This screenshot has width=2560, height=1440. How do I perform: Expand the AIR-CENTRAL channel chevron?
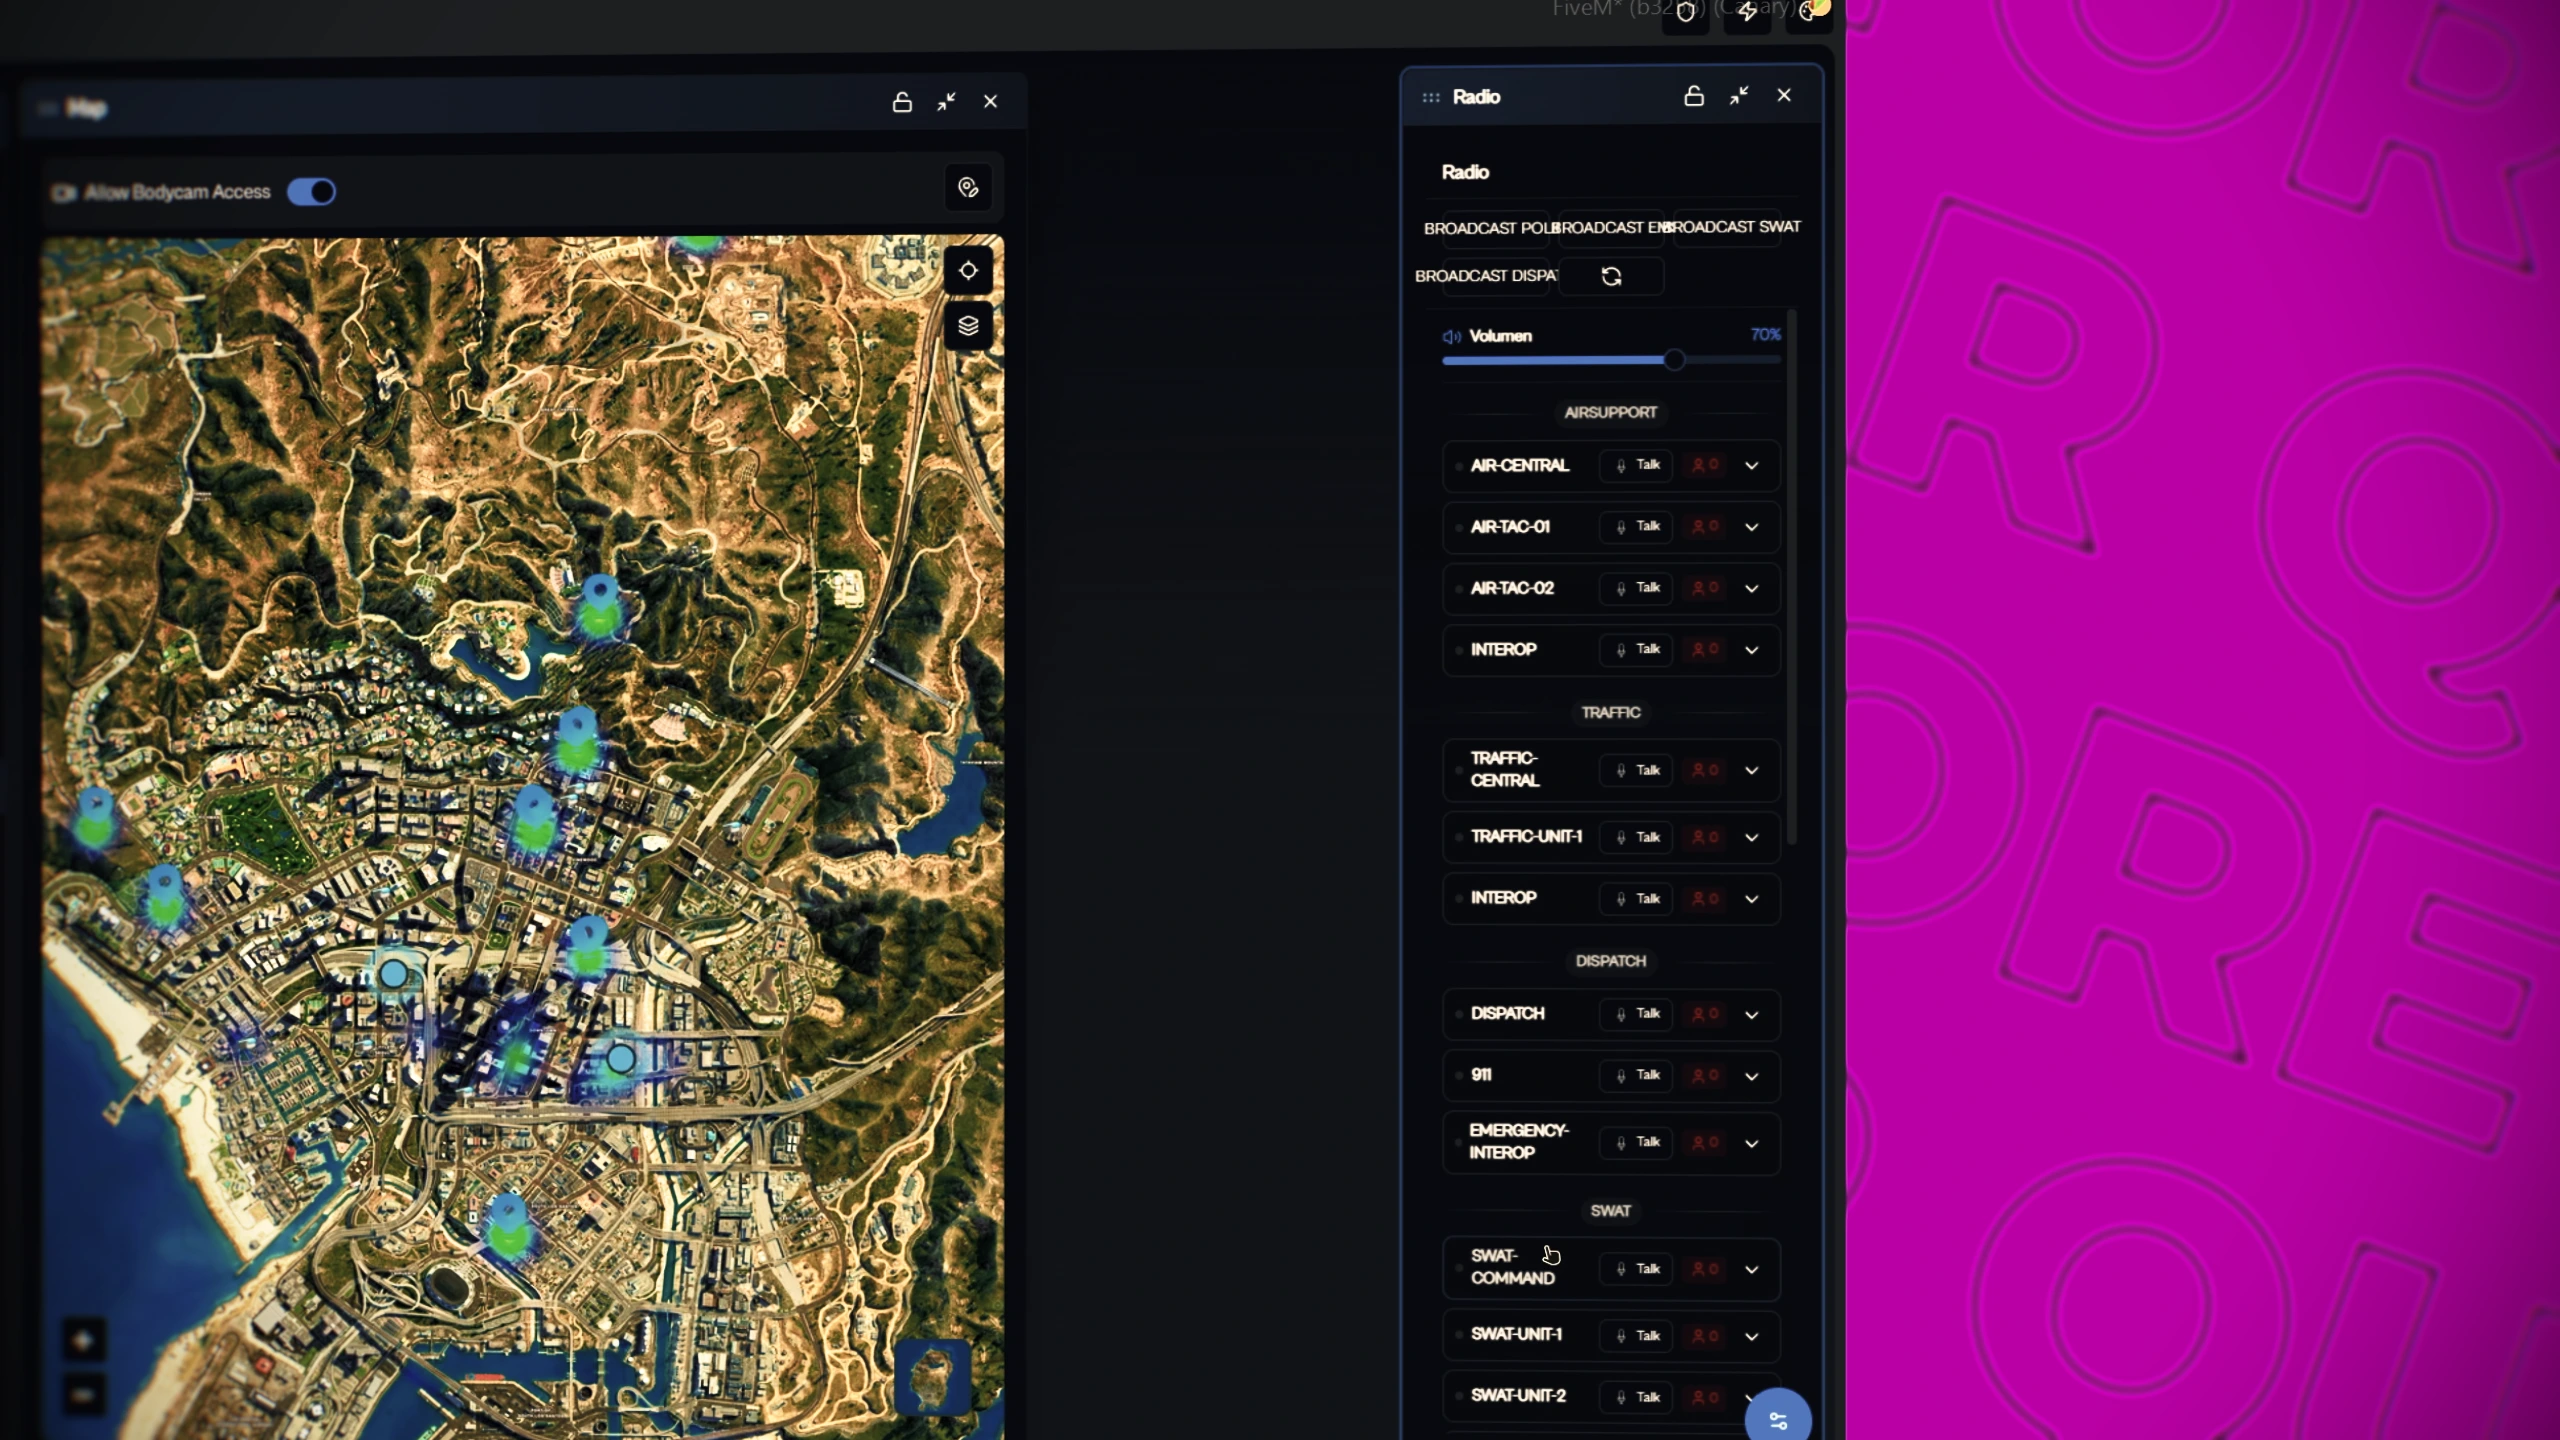(x=1752, y=466)
